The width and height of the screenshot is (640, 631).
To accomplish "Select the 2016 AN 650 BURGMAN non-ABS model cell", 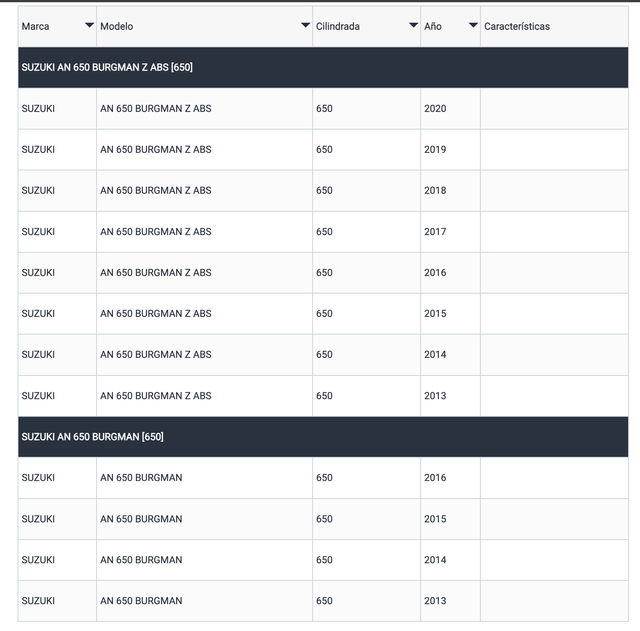I will [141, 478].
